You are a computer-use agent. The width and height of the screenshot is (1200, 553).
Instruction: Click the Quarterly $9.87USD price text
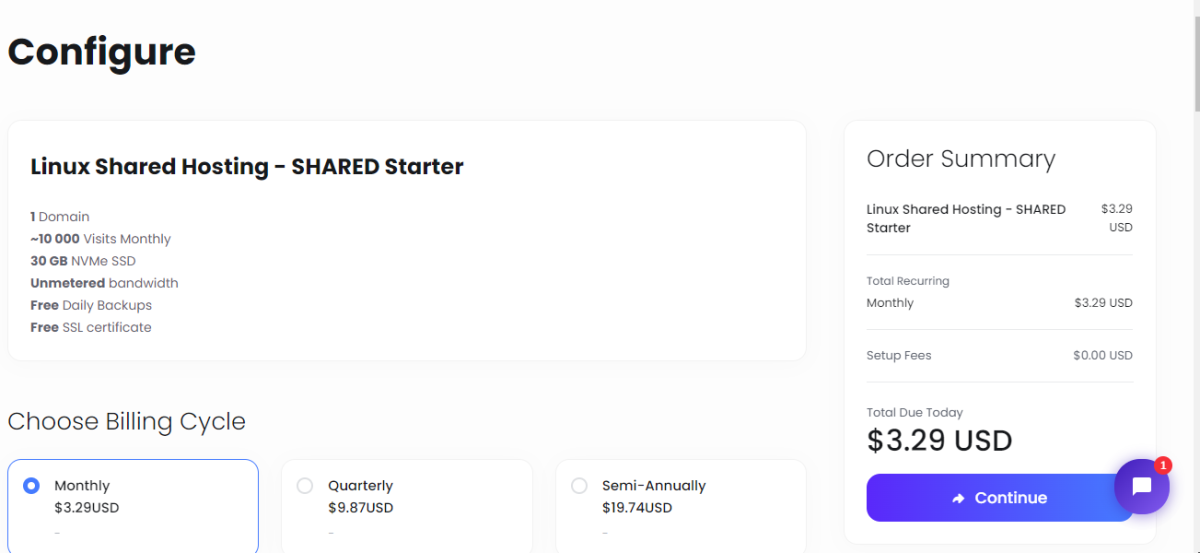tap(361, 508)
